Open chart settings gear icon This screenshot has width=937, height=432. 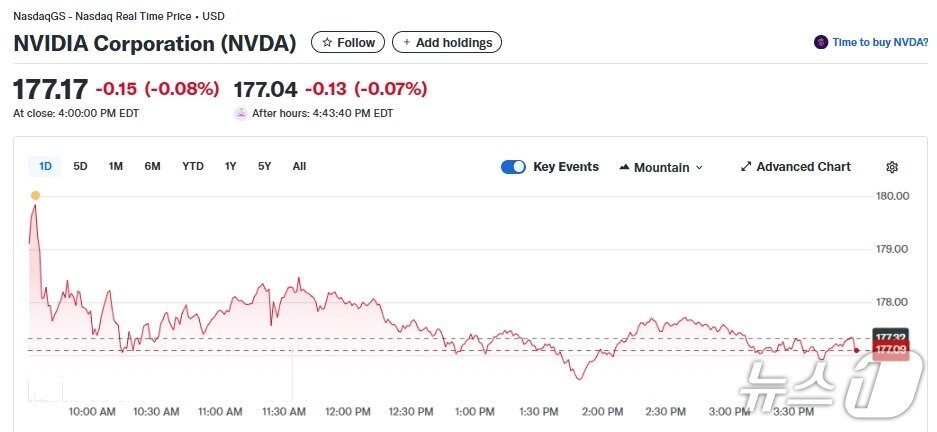892,167
